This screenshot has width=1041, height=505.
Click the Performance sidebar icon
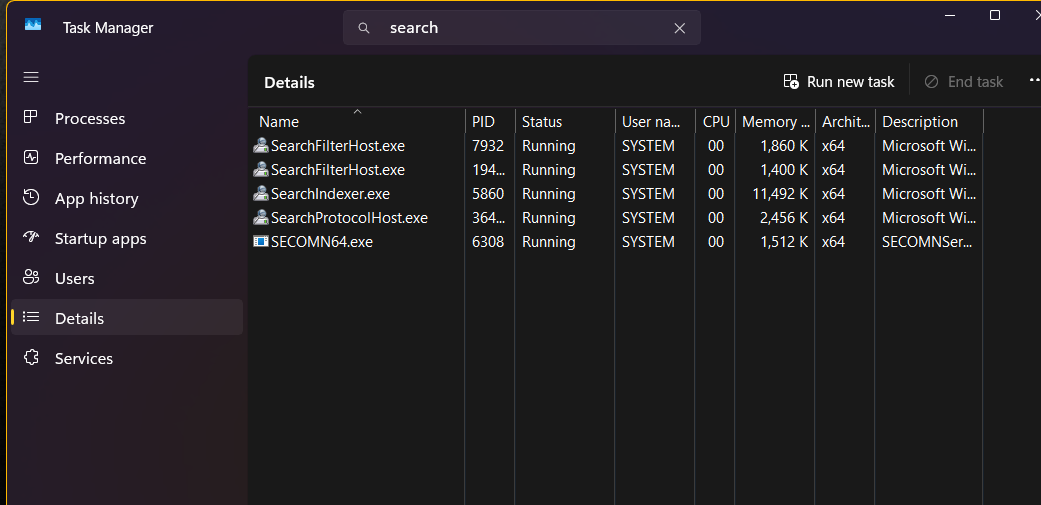click(31, 158)
